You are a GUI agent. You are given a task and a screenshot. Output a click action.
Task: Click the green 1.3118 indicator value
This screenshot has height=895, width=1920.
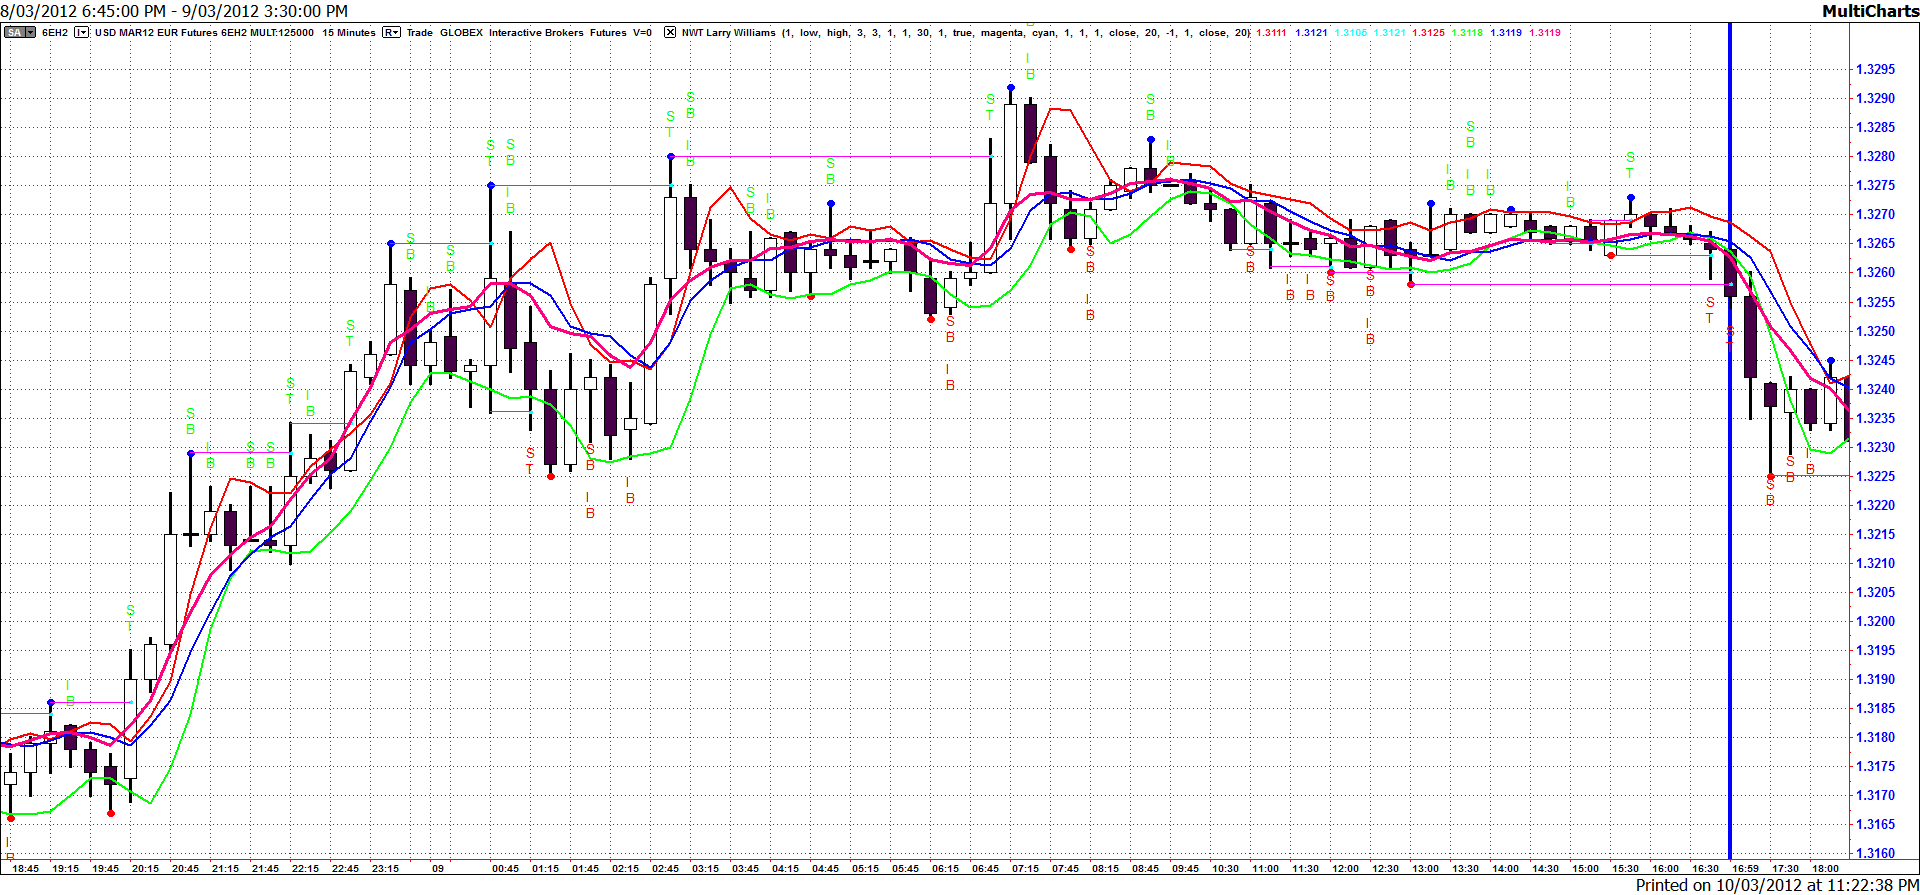(1467, 33)
